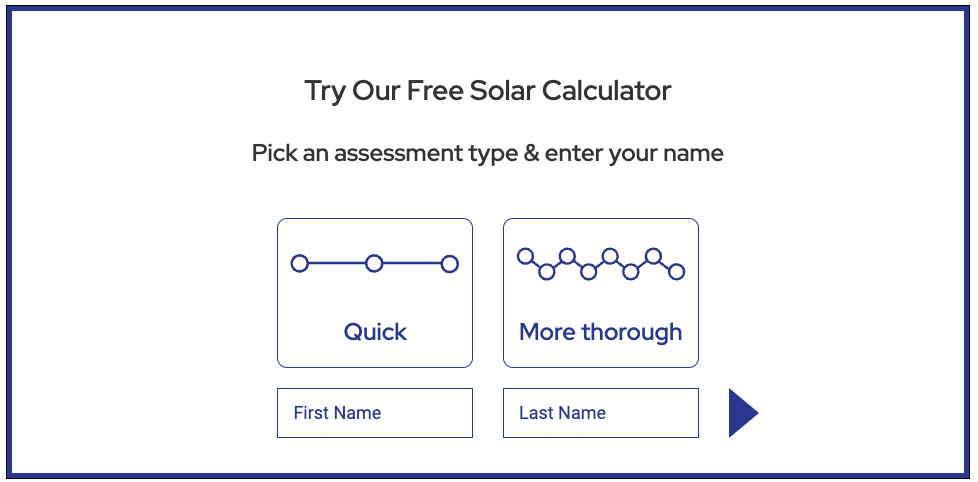Image resolution: width=978 pixels, height=482 pixels.
Task: Click the rightmost circle of the zigzag icon
Action: [677, 271]
